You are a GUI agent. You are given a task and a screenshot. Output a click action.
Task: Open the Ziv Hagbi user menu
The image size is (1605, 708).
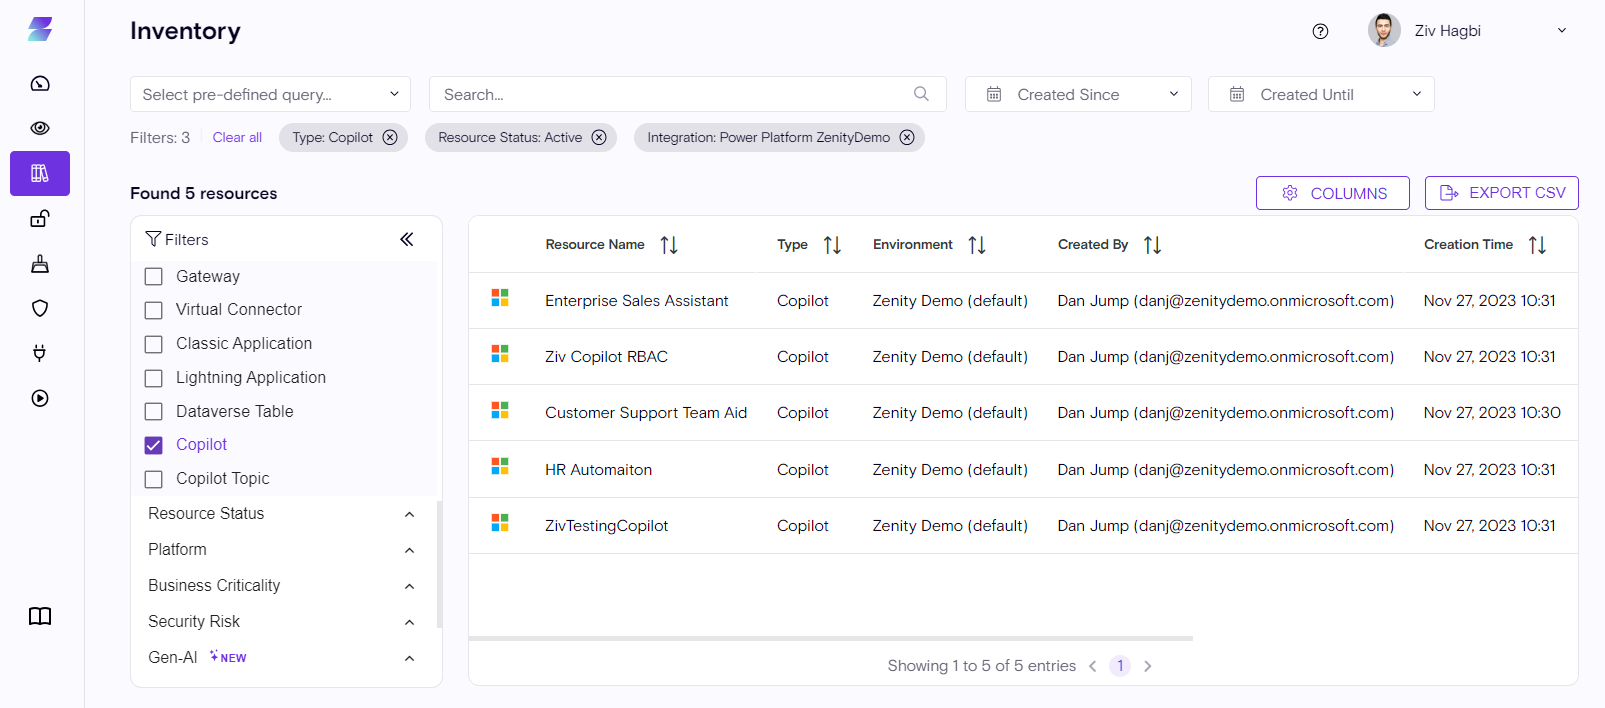1467,31
